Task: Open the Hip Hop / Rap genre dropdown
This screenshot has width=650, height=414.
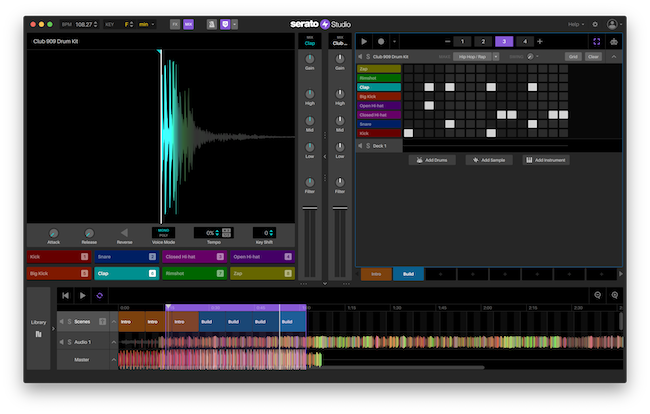Action: click(496, 56)
